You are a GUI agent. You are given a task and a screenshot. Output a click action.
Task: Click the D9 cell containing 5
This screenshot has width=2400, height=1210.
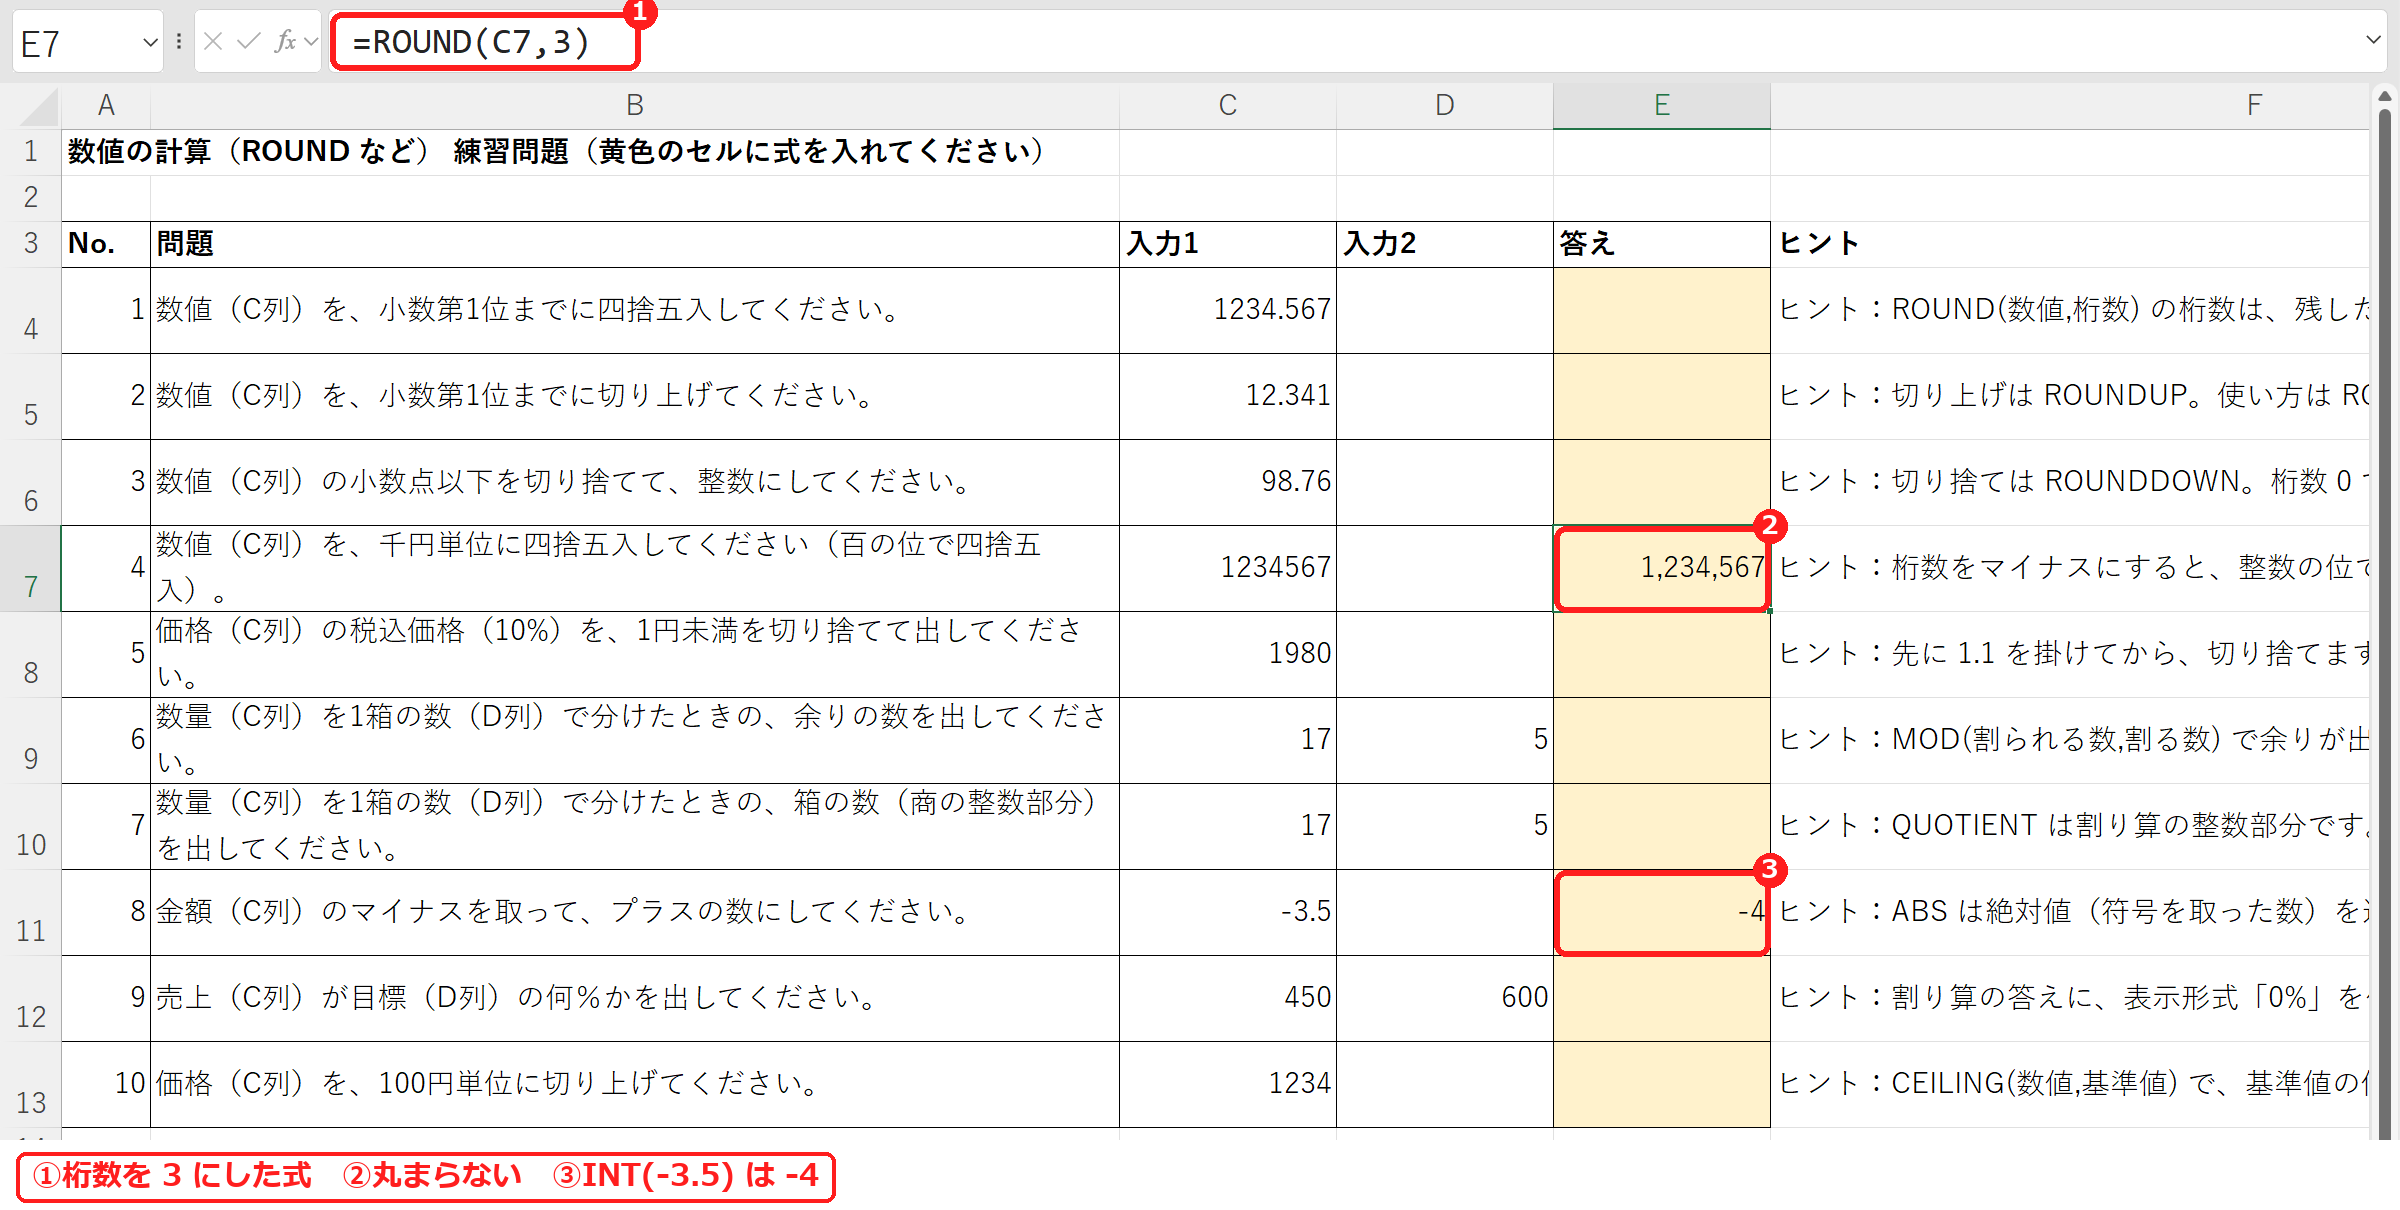pos(1445,740)
